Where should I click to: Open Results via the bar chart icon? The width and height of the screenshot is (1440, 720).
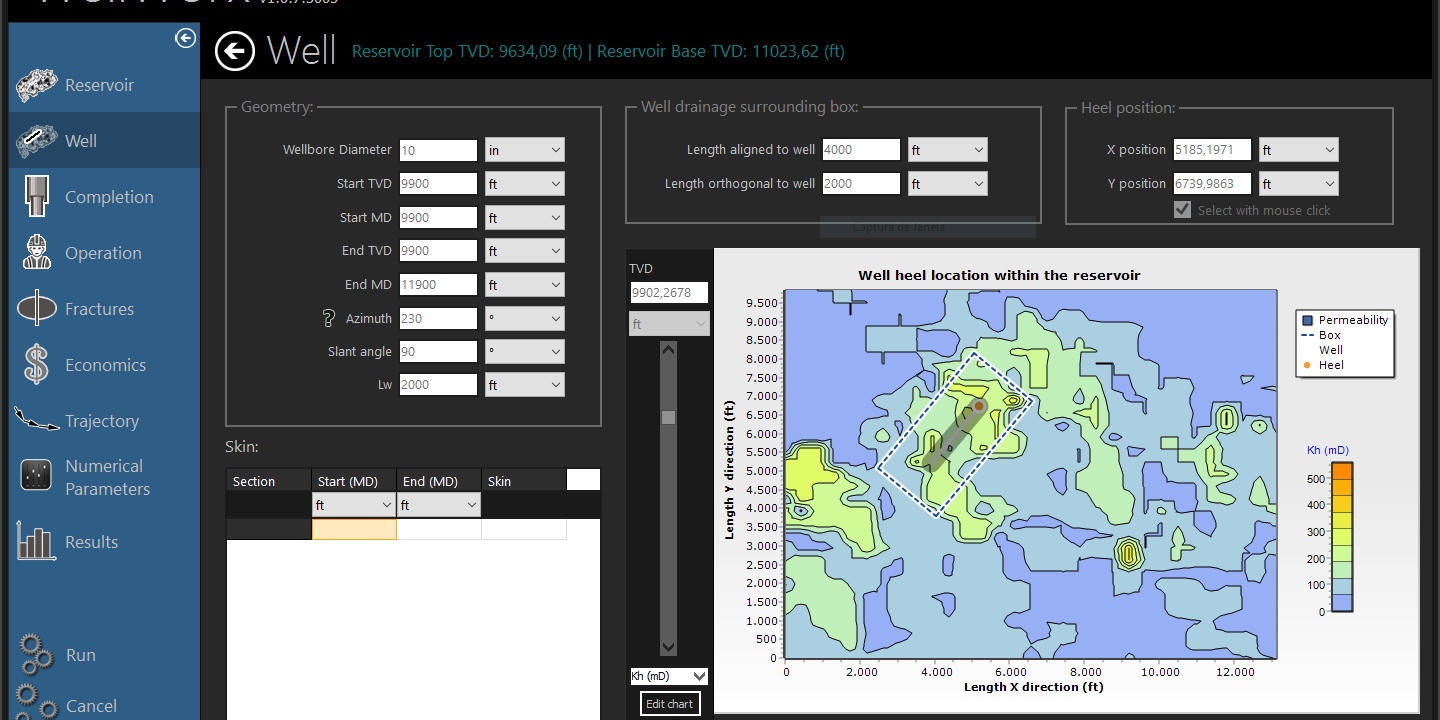click(x=37, y=542)
